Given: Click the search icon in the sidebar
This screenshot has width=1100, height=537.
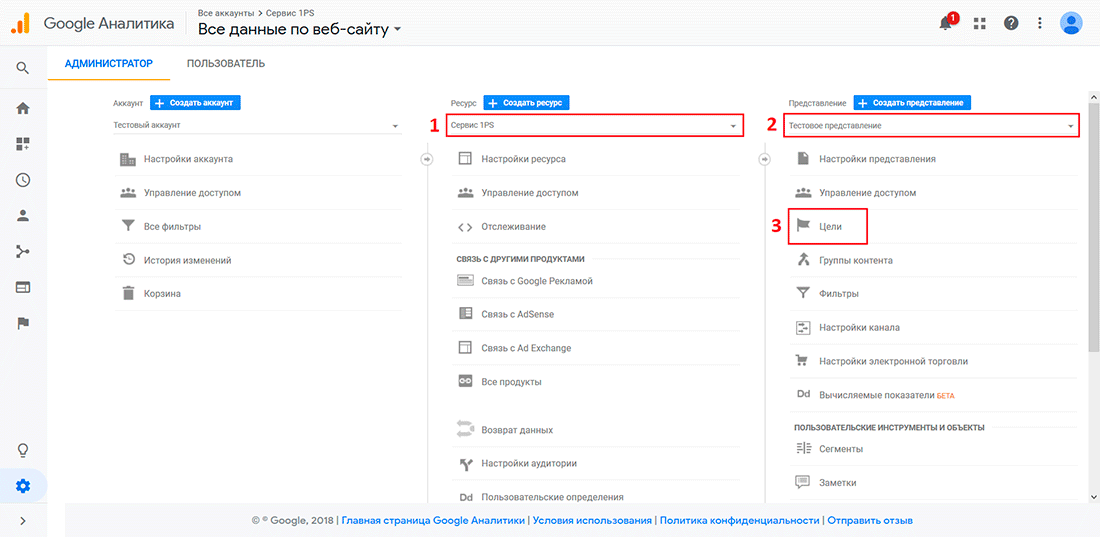Looking at the screenshot, I should tap(22, 68).
